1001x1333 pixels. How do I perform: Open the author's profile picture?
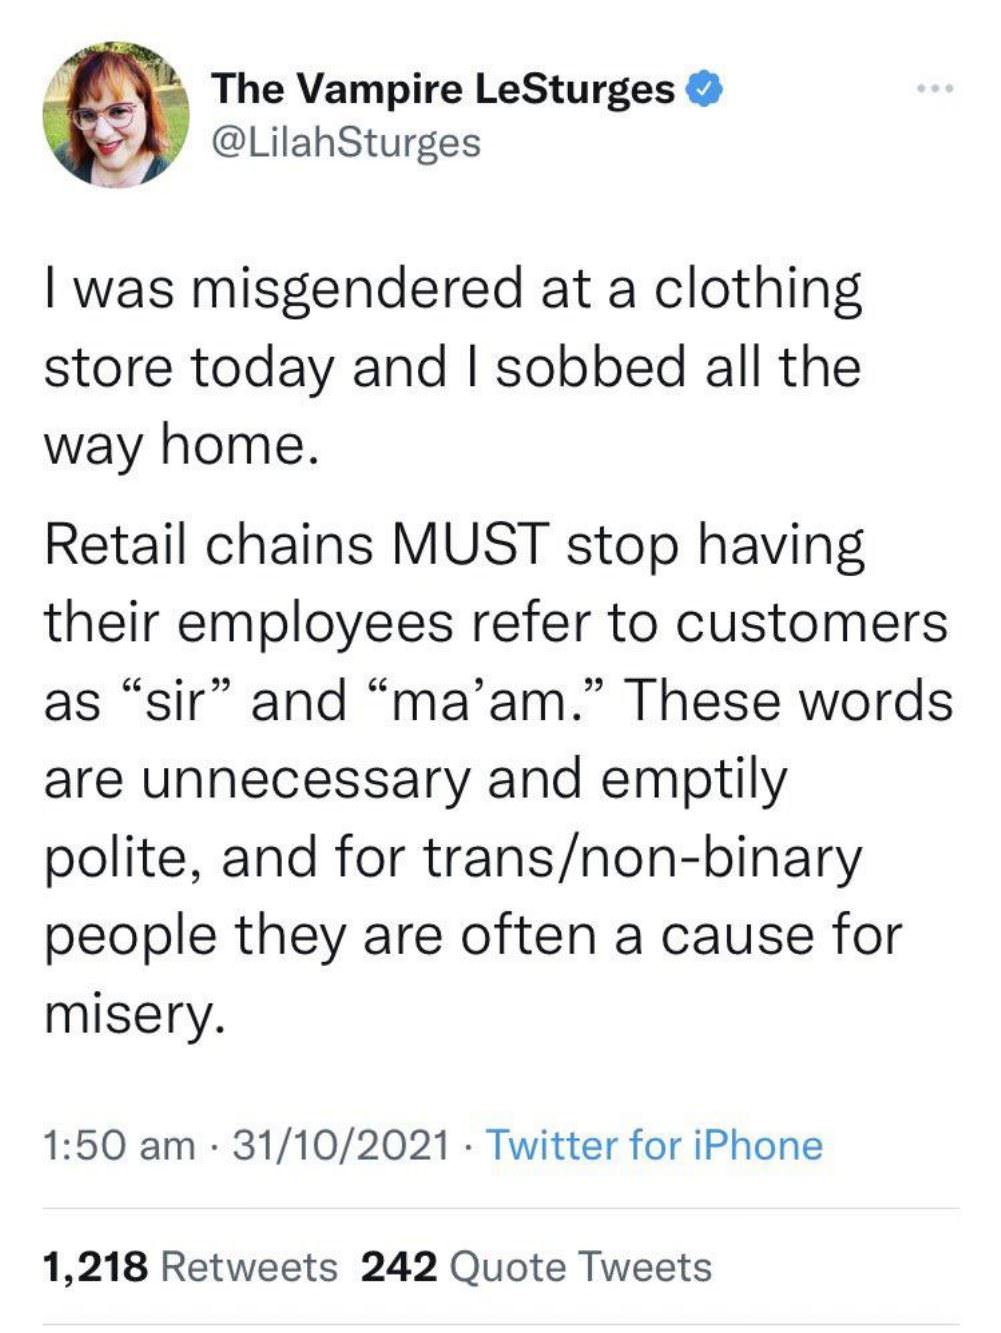[116, 114]
